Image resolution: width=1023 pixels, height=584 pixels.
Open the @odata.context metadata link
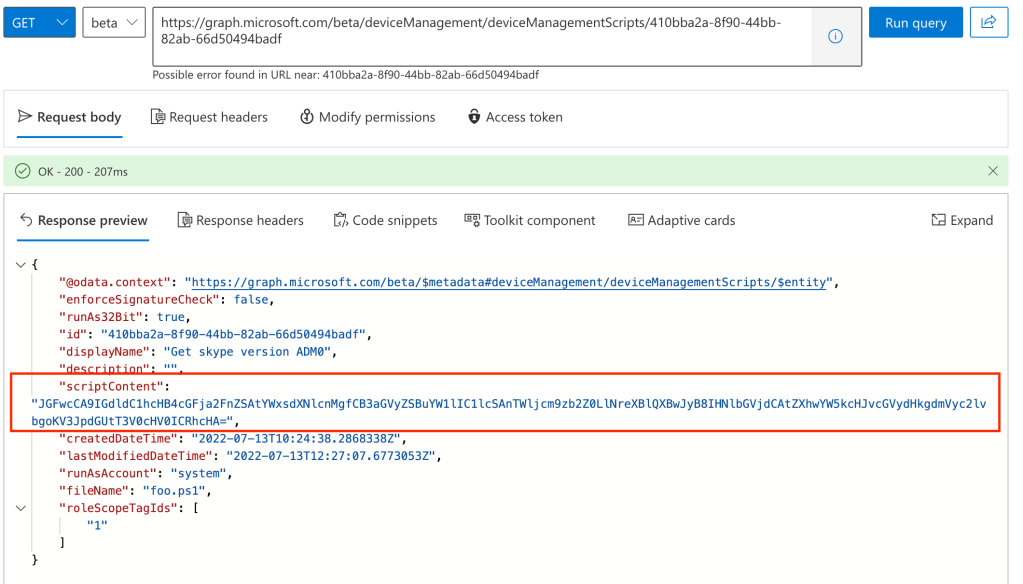[509, 283]
